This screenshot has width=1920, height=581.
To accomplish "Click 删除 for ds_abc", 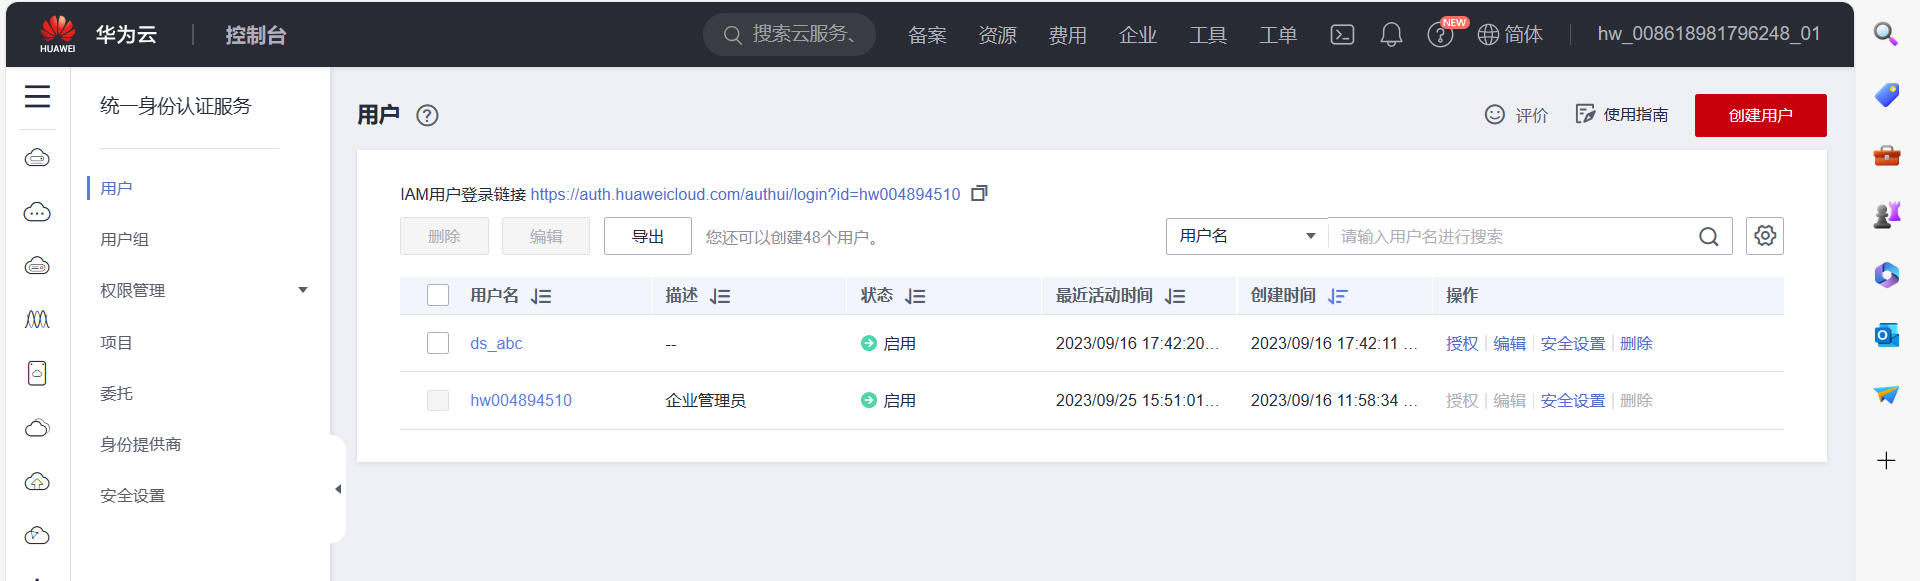I will (x=1636, y=343).
